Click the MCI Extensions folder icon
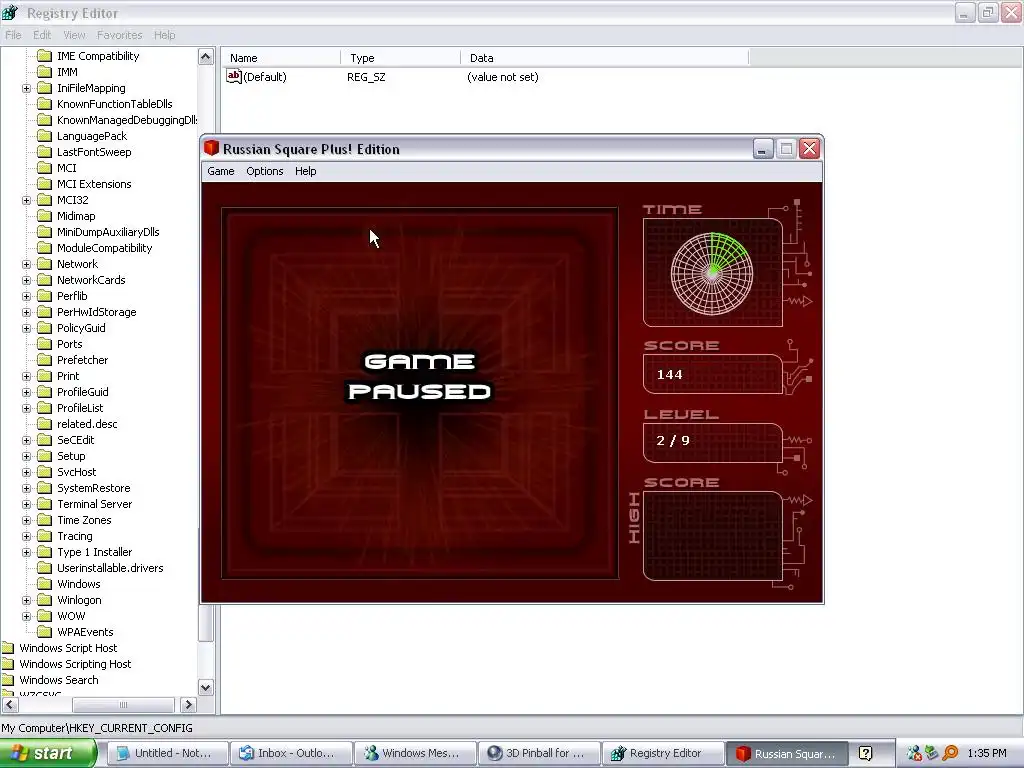The image size is (1024, 768). tap(44, 184)
